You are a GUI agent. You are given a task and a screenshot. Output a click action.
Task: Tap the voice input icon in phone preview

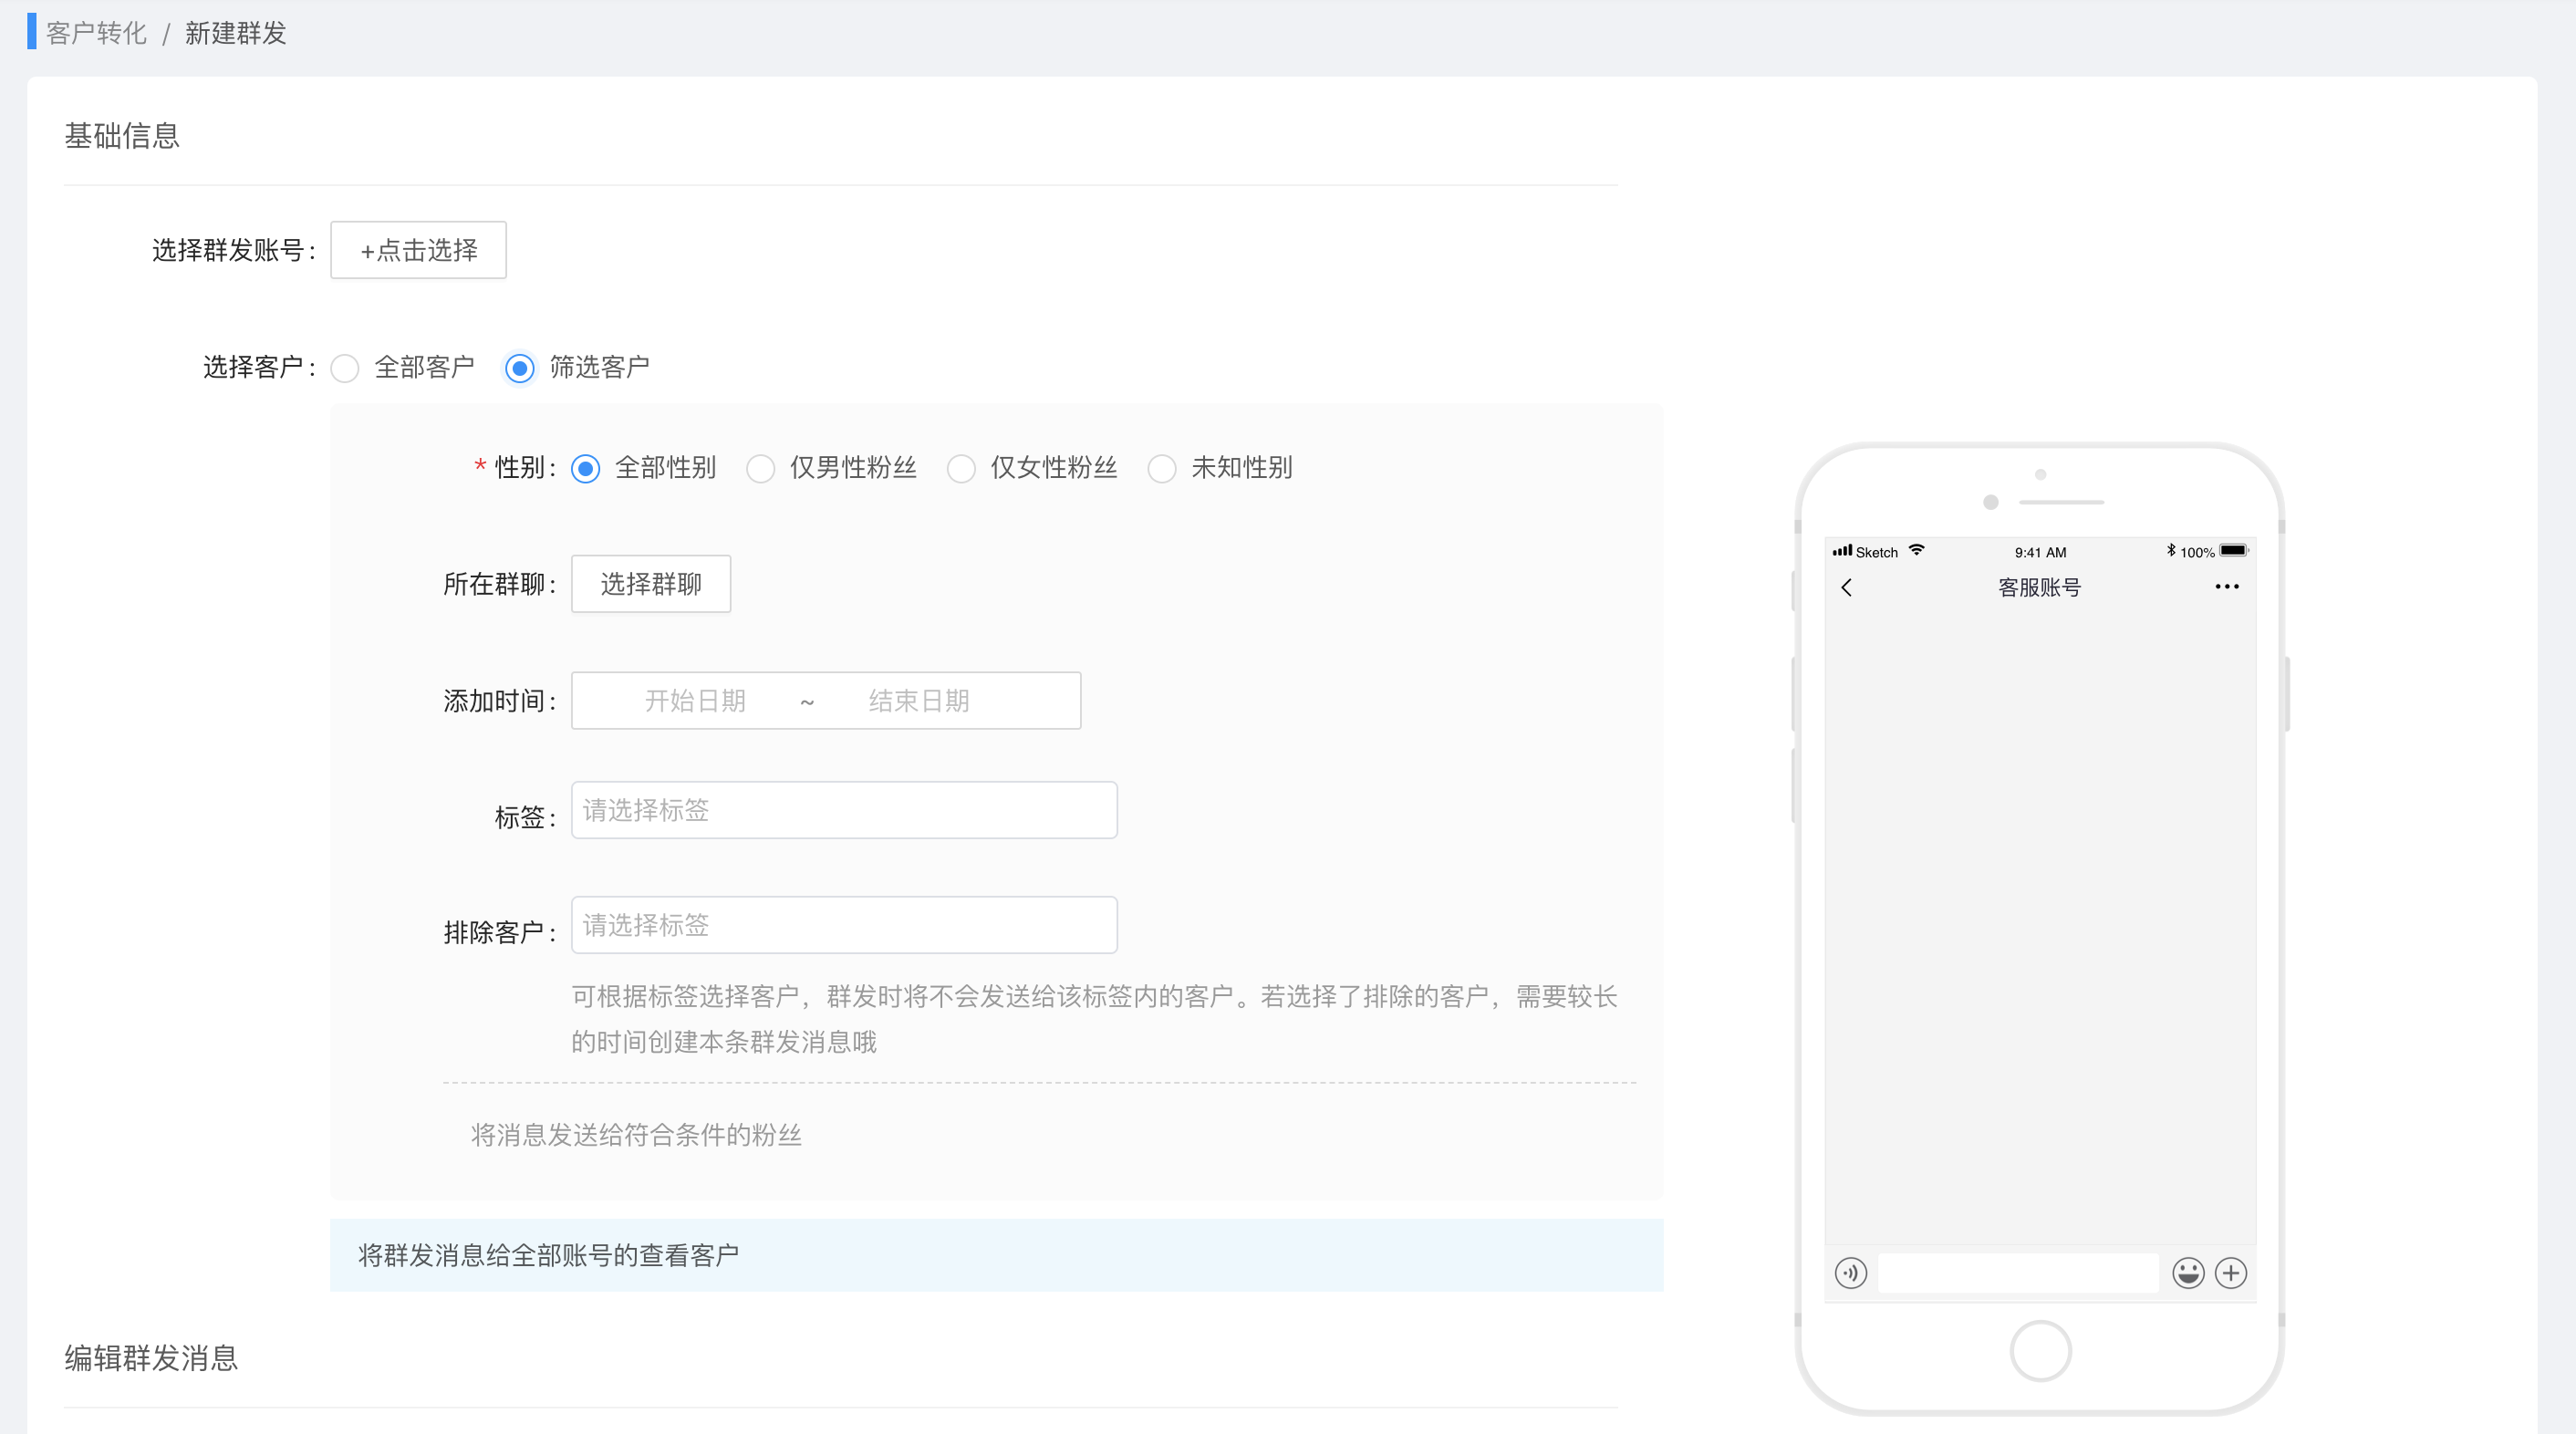click(1850, 1273)
